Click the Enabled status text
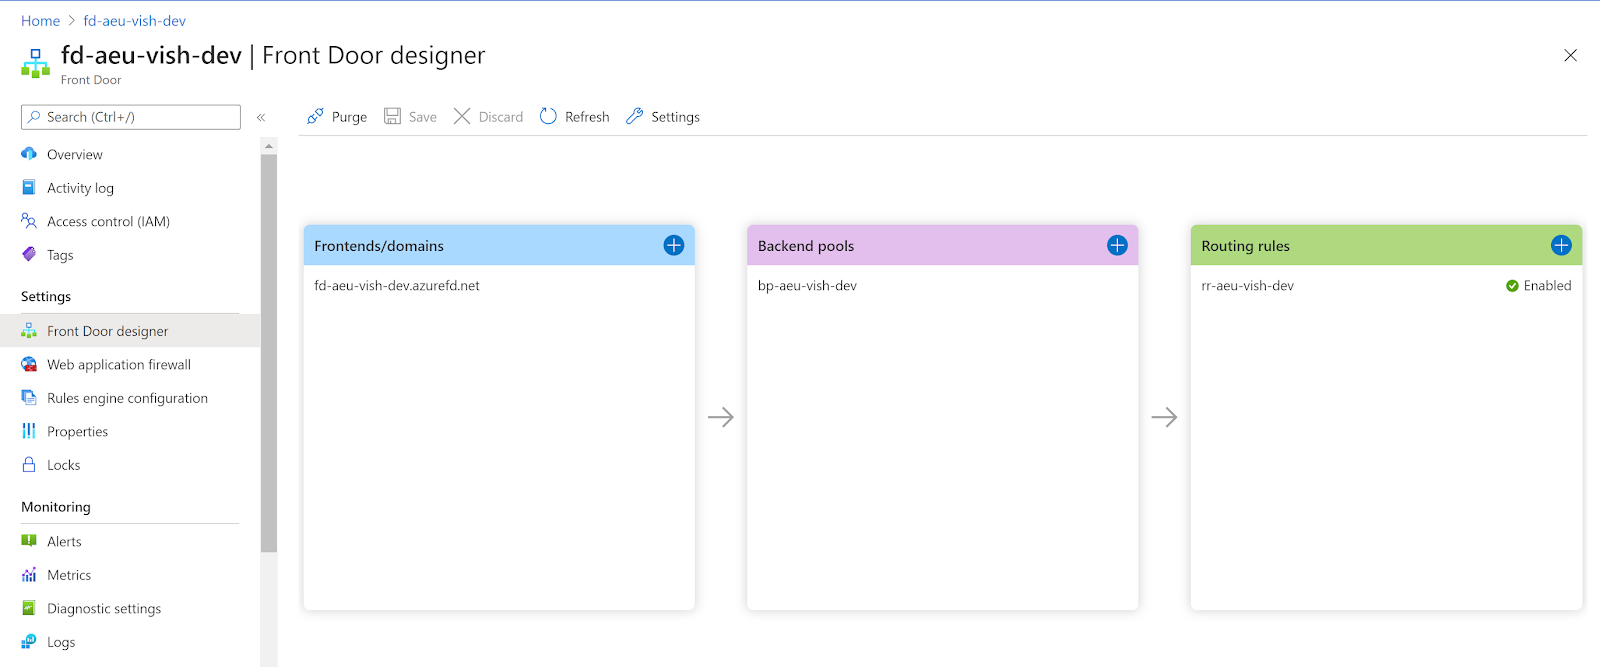 pyautogui.click(x=1547, y=286)
